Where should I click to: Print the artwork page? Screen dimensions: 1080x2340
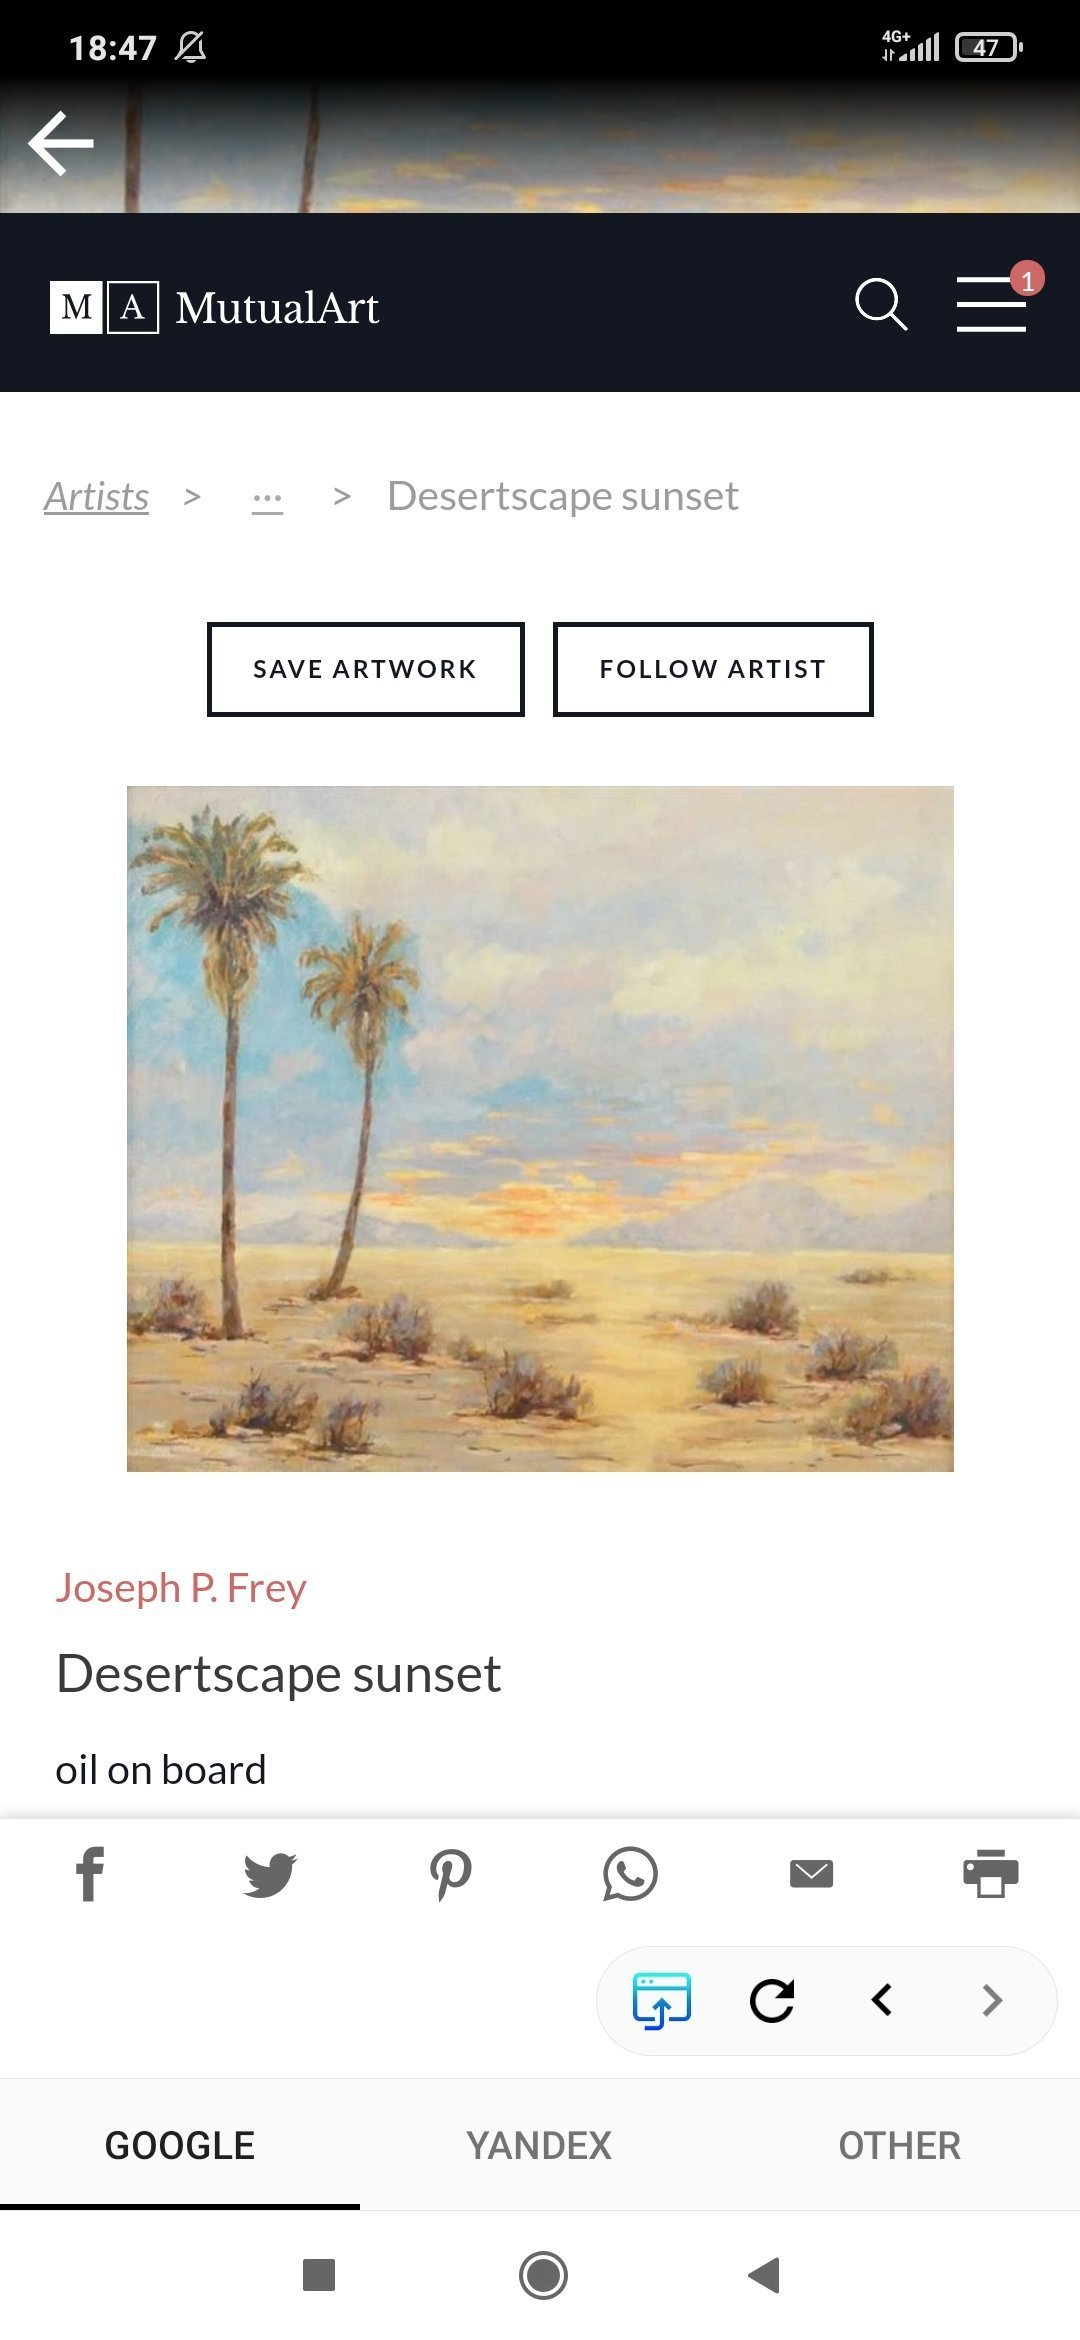[x=990, y=1873]
